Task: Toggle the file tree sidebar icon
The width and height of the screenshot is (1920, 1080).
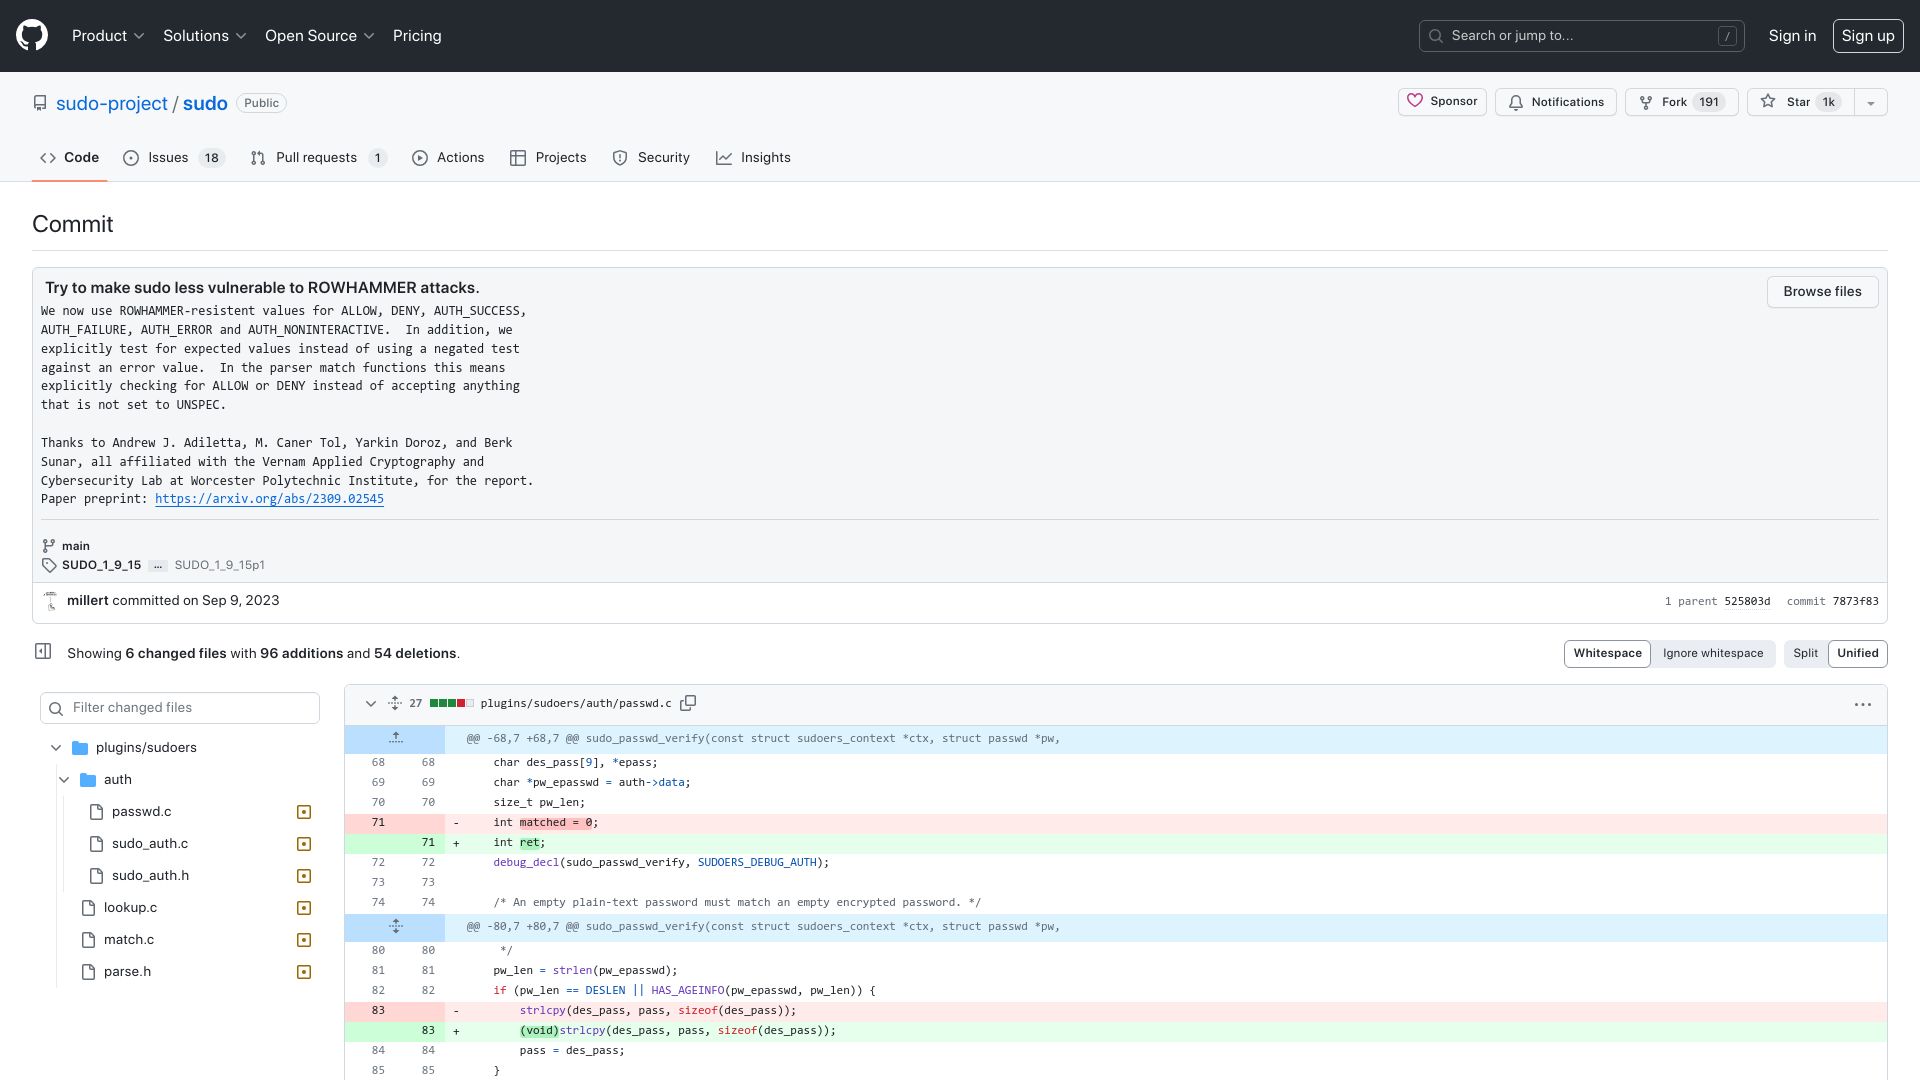Action: 43,652
